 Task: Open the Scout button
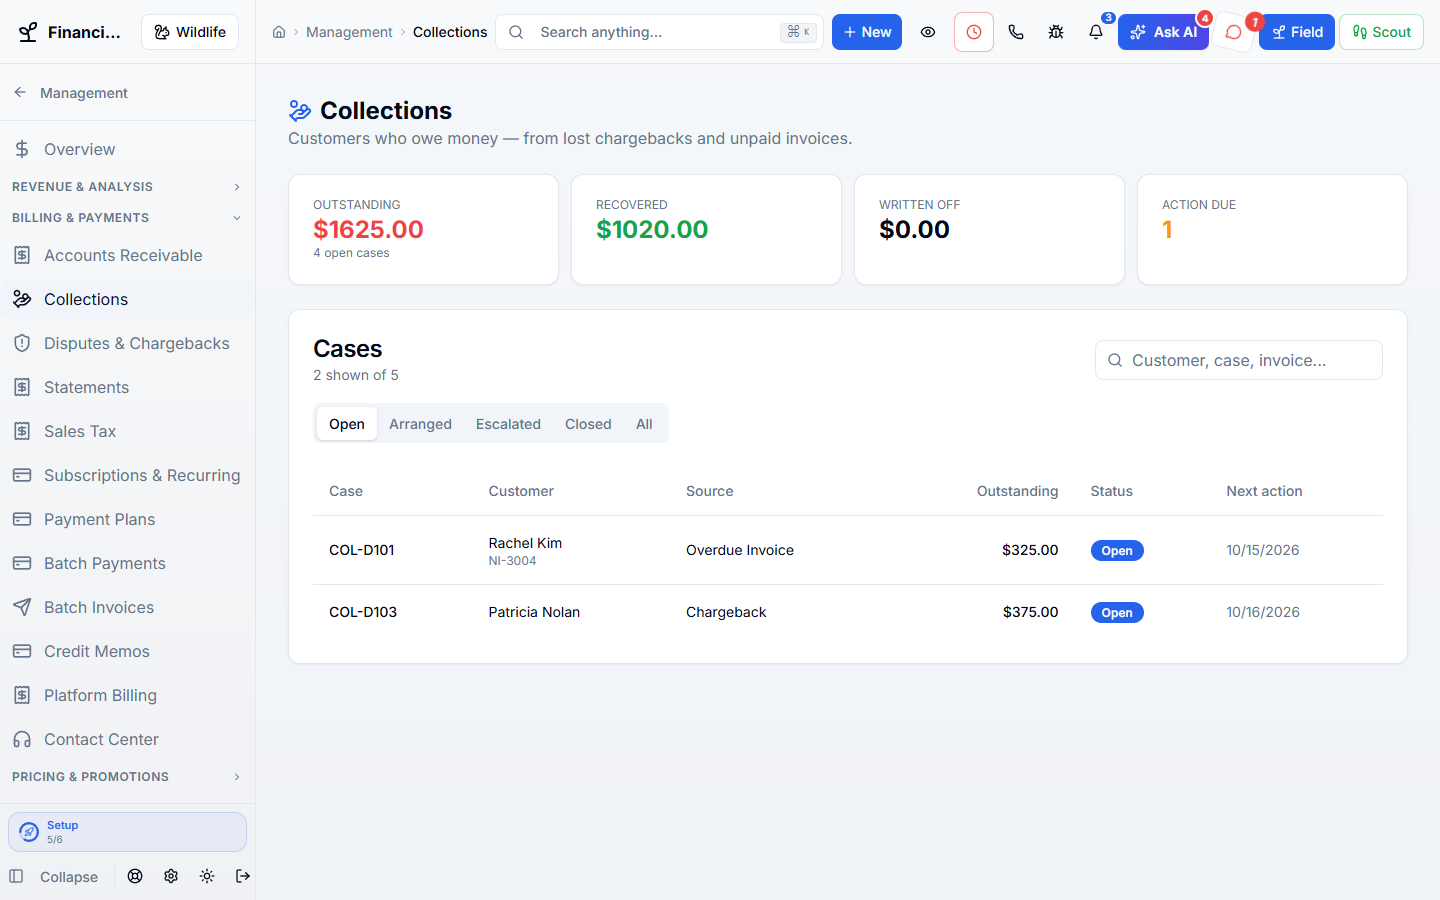[x=1381, y=32]
